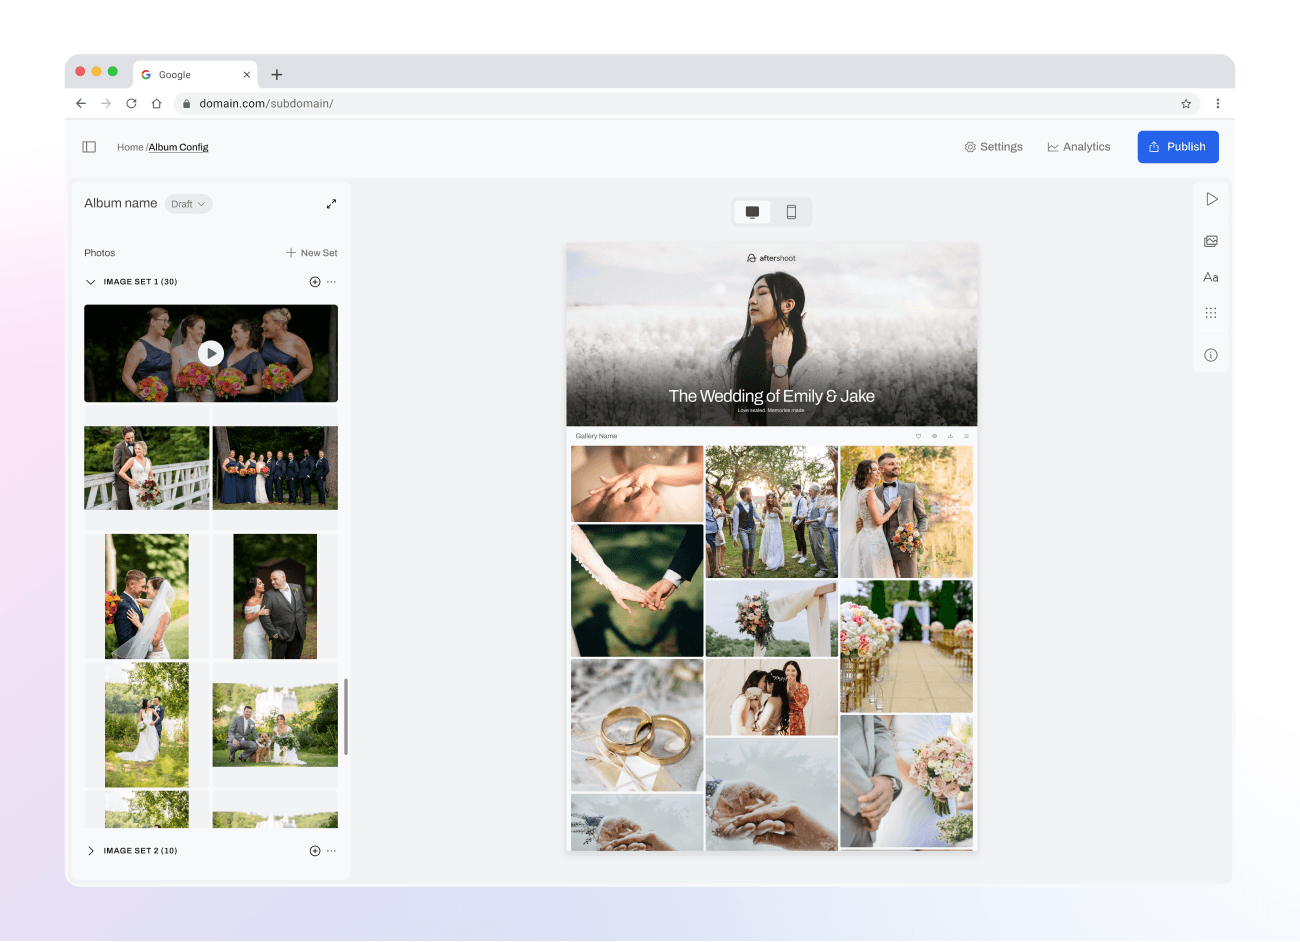Switch to the Analytics tab
Viewport: 1300px width, 942px height.
(1079, 146)
